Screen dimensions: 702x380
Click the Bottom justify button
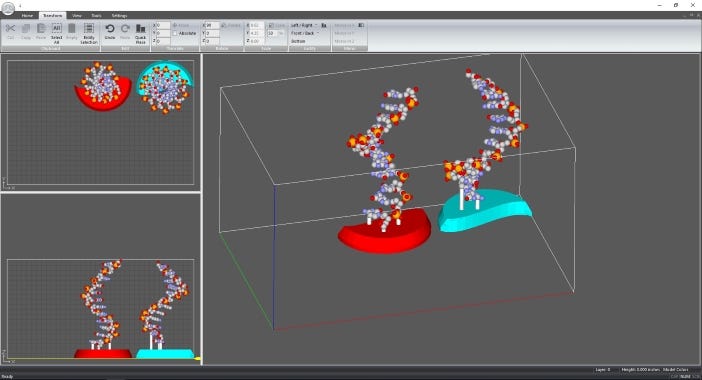298,41
